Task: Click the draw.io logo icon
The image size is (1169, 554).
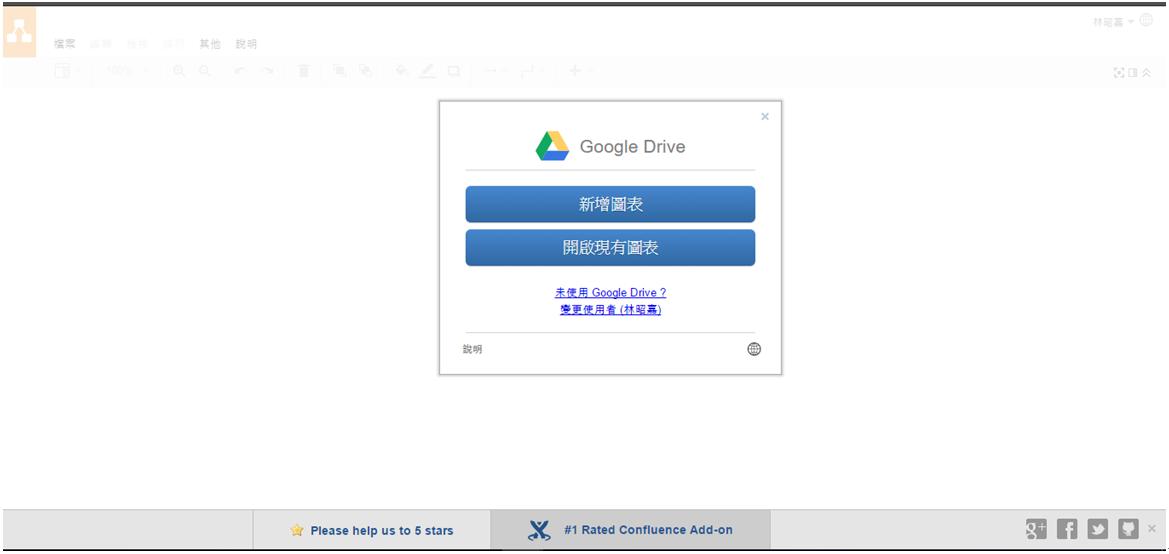Action: 19,31
